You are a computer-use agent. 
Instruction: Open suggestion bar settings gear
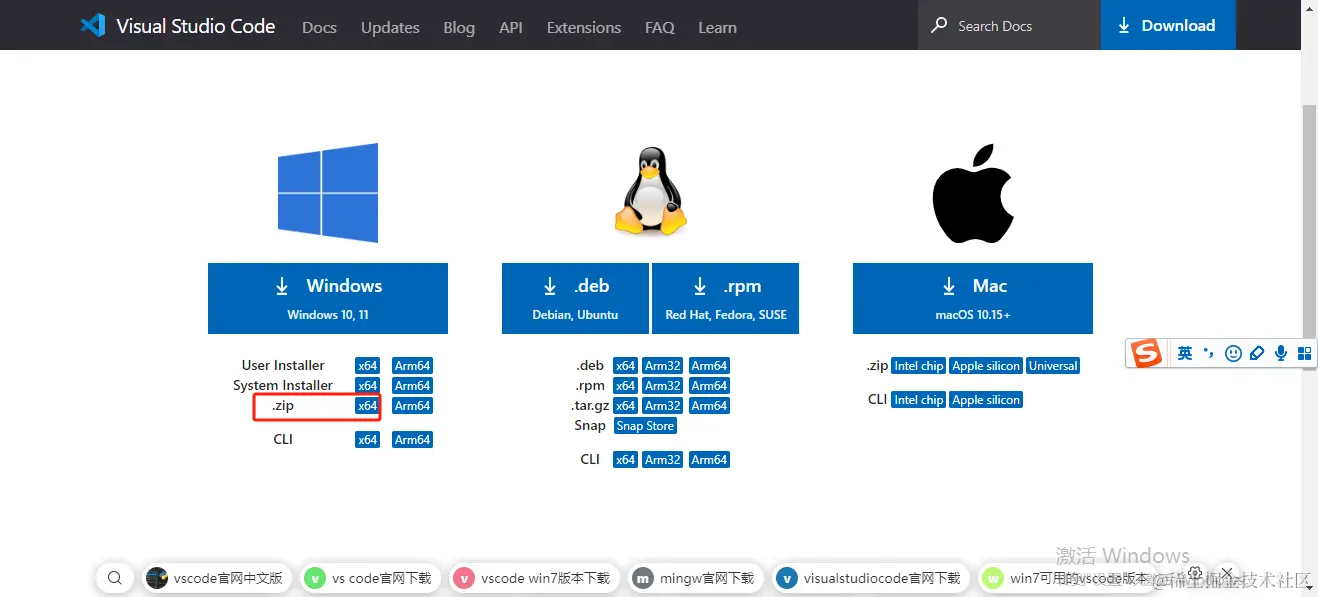(1195, 573)
